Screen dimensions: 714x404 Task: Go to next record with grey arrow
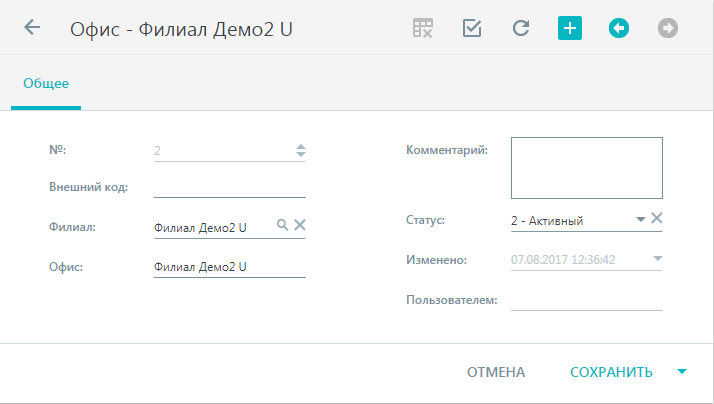click(668, 28)
